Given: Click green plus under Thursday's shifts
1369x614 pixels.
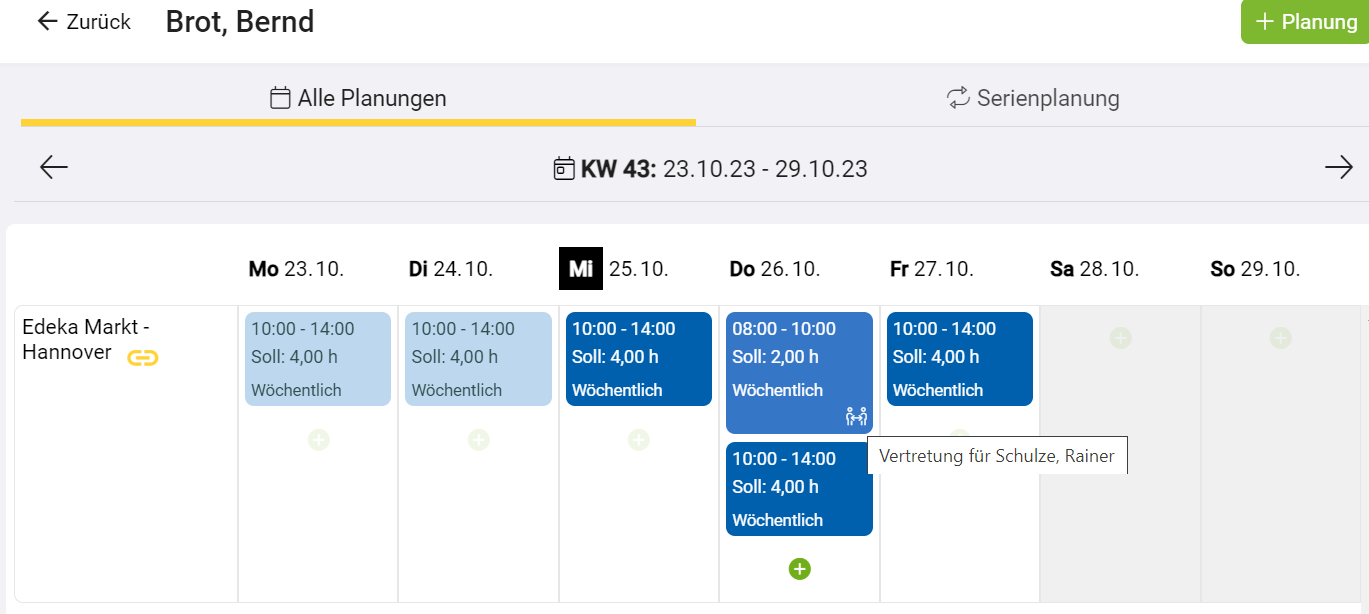Looking at the screenshot, I should [x=799, y=569].
